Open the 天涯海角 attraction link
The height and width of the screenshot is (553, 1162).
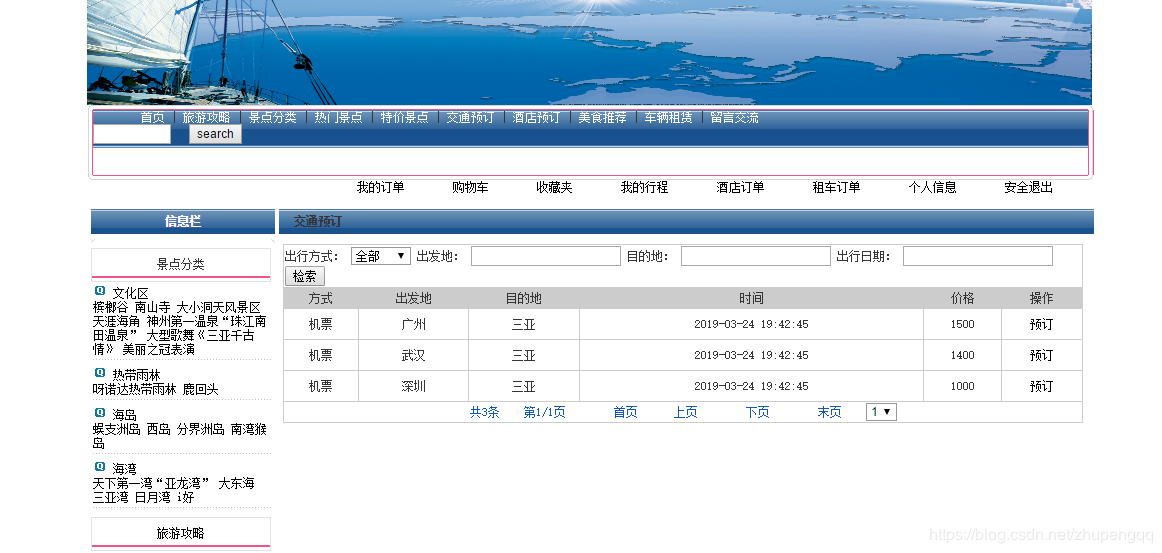pyautogui.click(x=116, y=322)
